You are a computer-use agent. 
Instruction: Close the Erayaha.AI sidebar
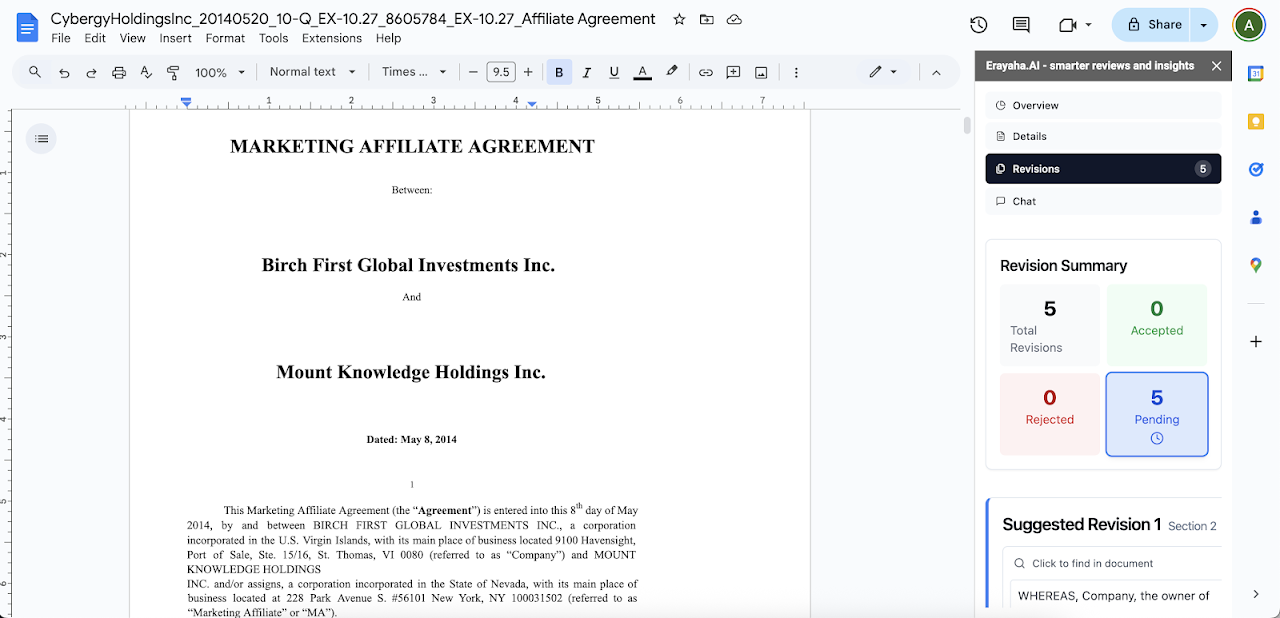coord(1216,66)
